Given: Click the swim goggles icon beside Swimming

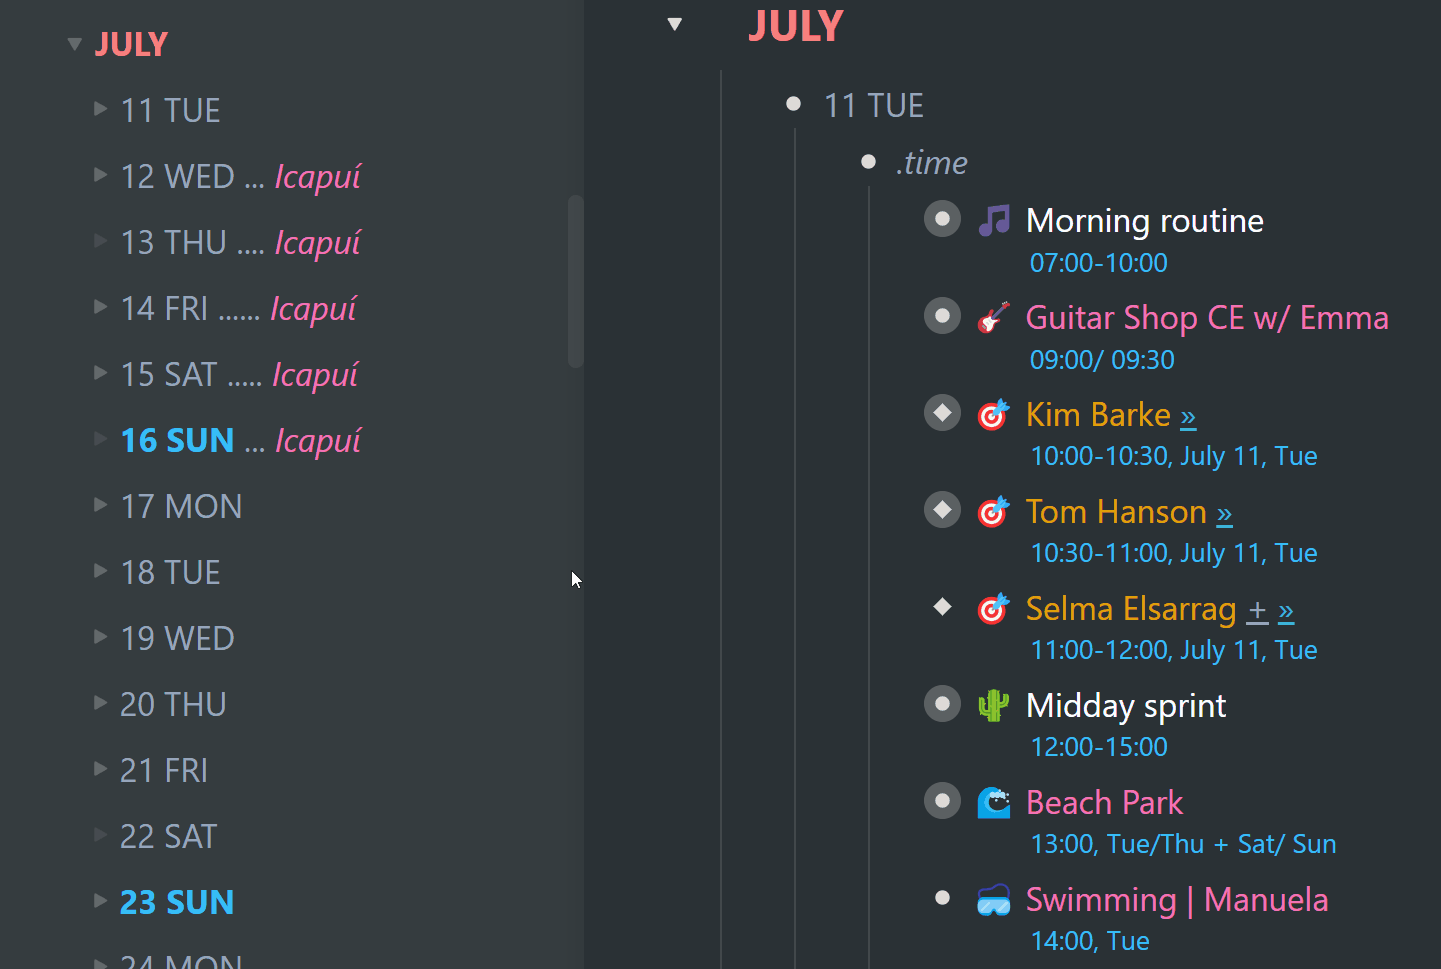Looking at the screenshot, I should tap(993, 899).
